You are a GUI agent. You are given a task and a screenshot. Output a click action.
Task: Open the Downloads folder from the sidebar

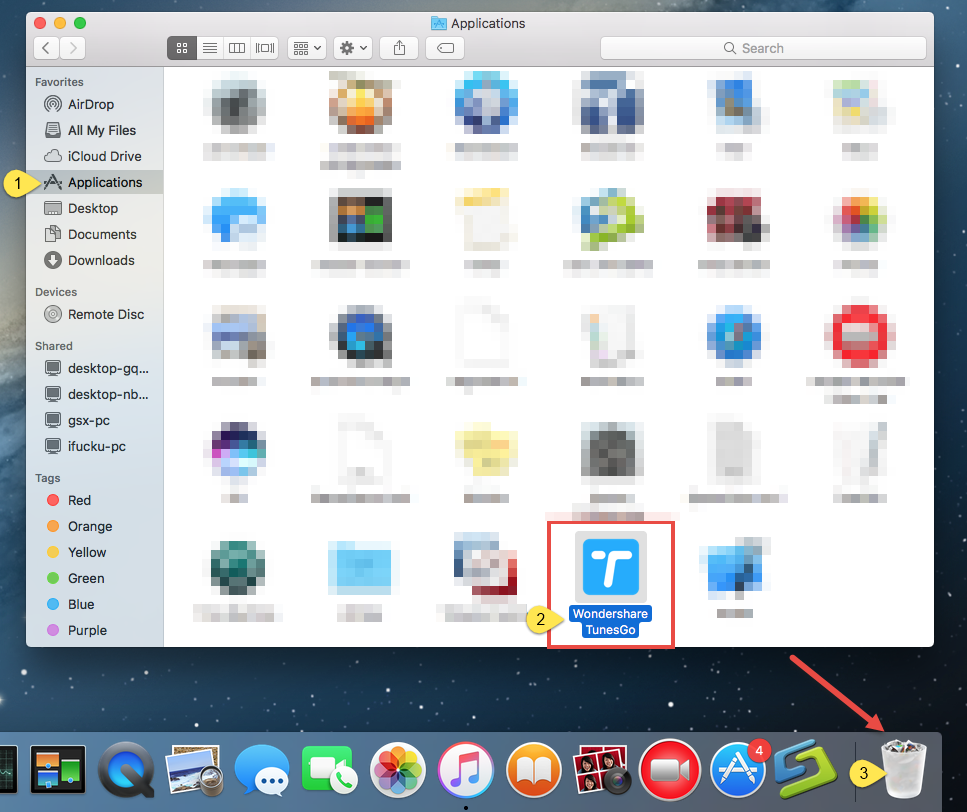click(97, 260)
